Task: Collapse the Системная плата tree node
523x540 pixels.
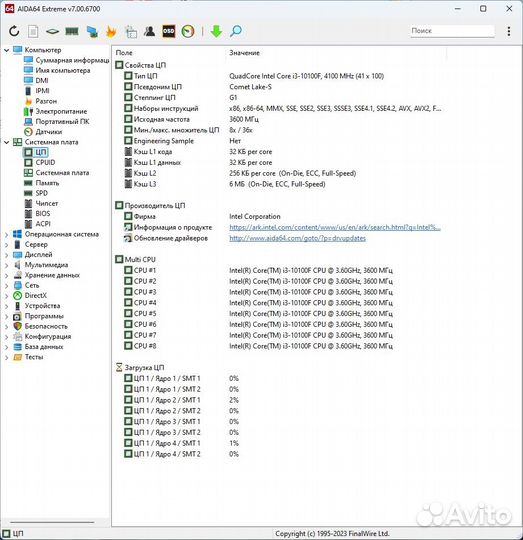Action: [x=6, y=142]
